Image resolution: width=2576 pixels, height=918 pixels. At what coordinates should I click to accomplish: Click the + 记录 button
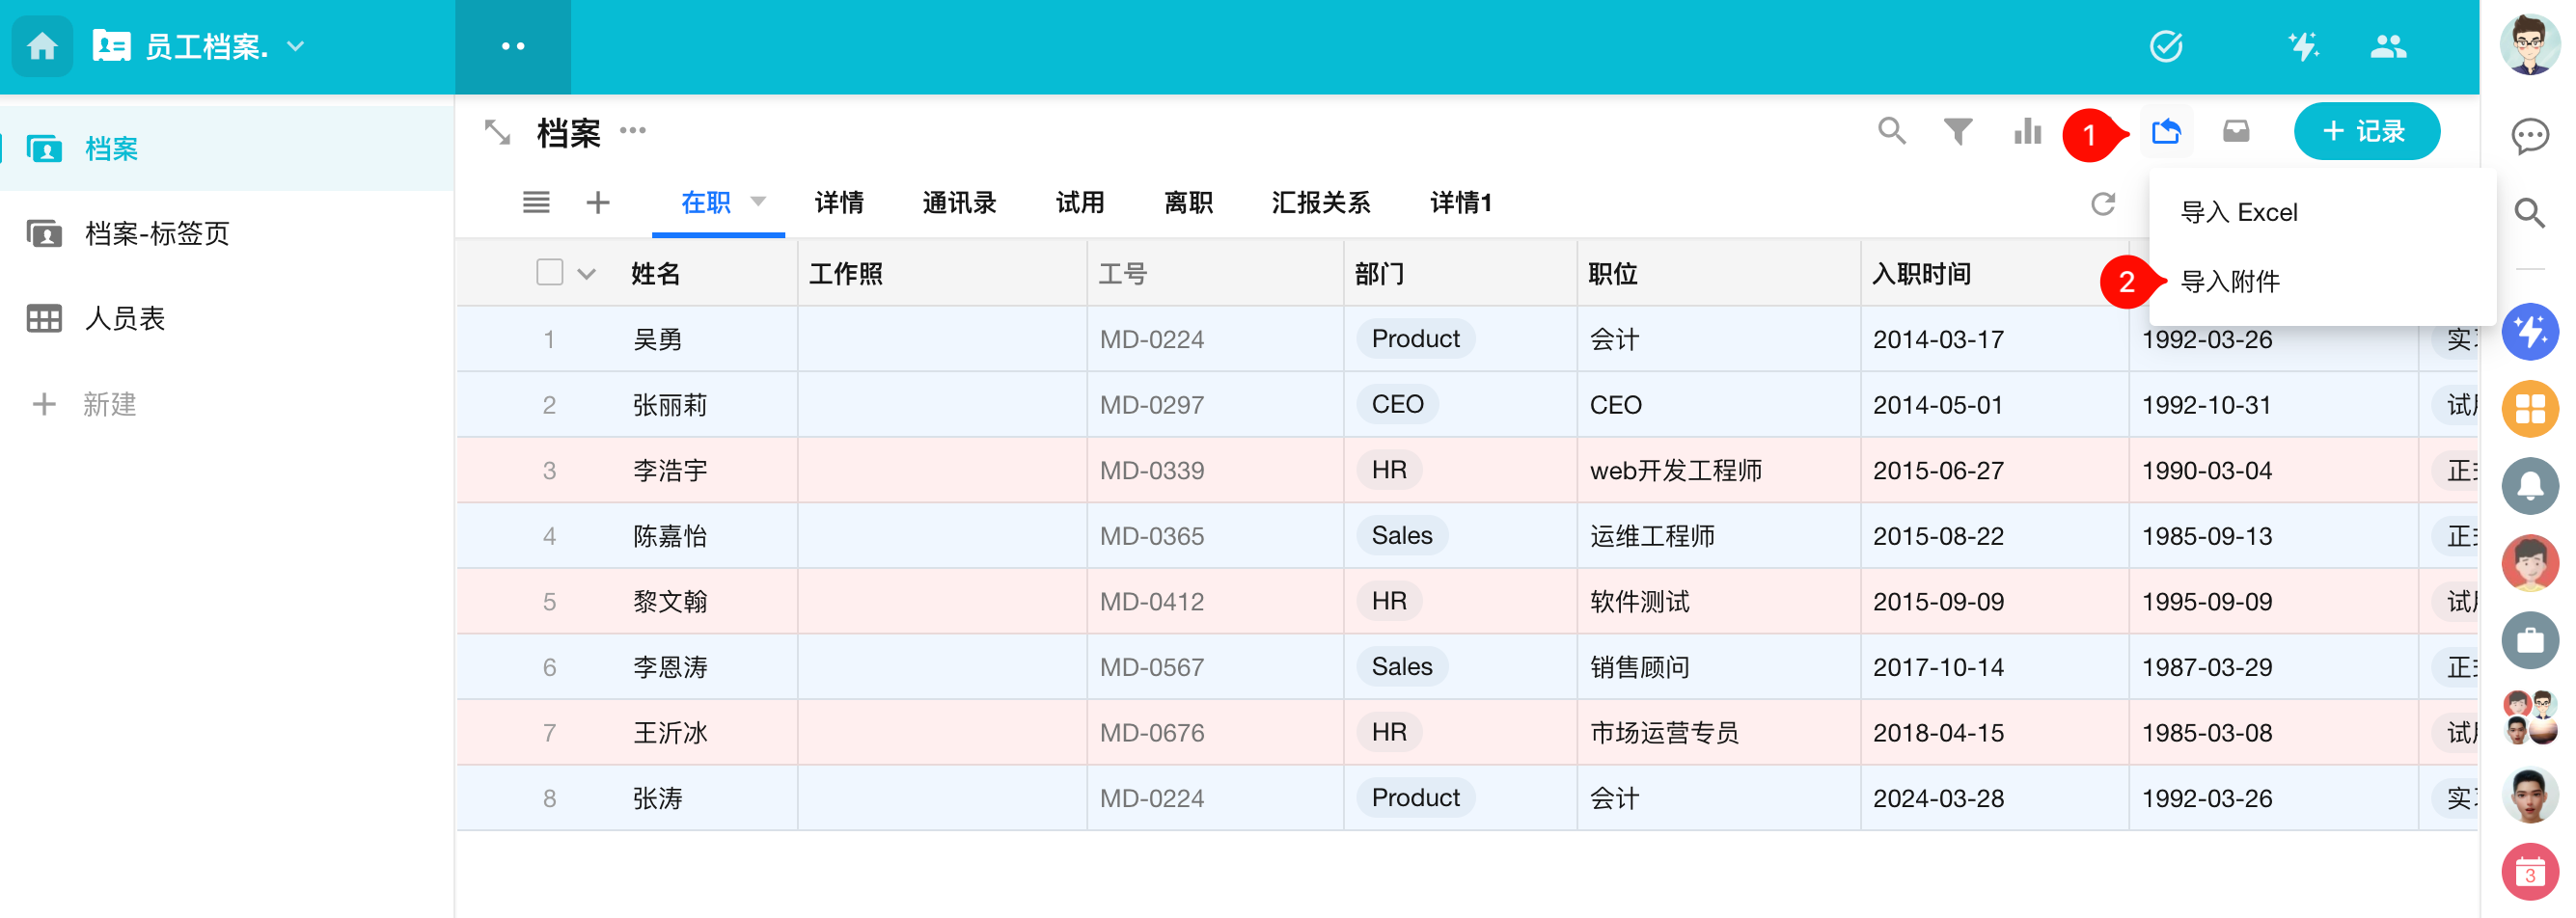point(2365,131)
